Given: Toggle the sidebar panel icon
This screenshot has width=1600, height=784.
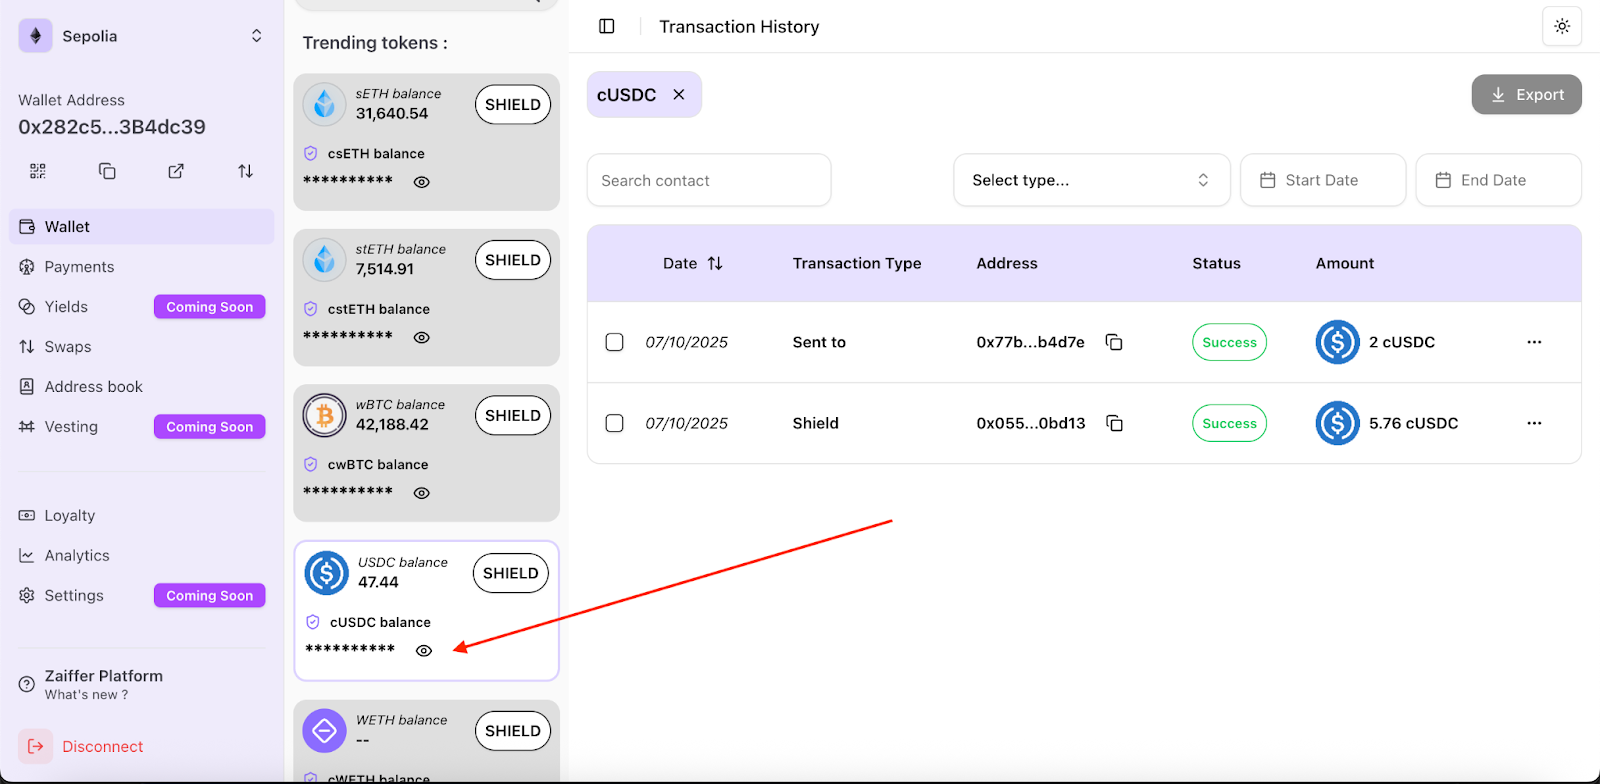Looking at the screenshot, I should [x=607, y=26].
